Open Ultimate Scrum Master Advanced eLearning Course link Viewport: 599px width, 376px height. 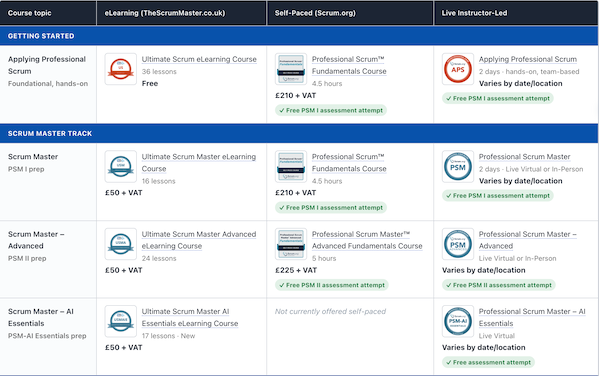199,240
